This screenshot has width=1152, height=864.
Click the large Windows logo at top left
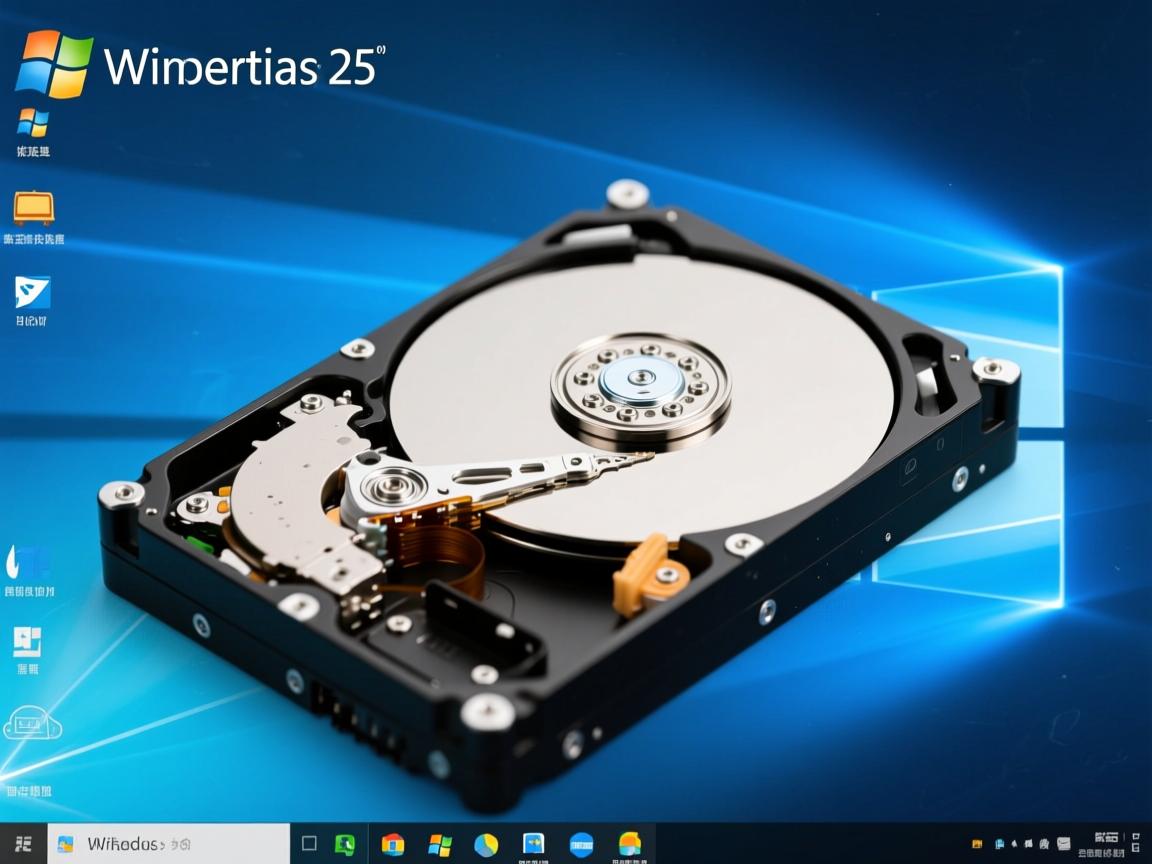pos(54,64)
